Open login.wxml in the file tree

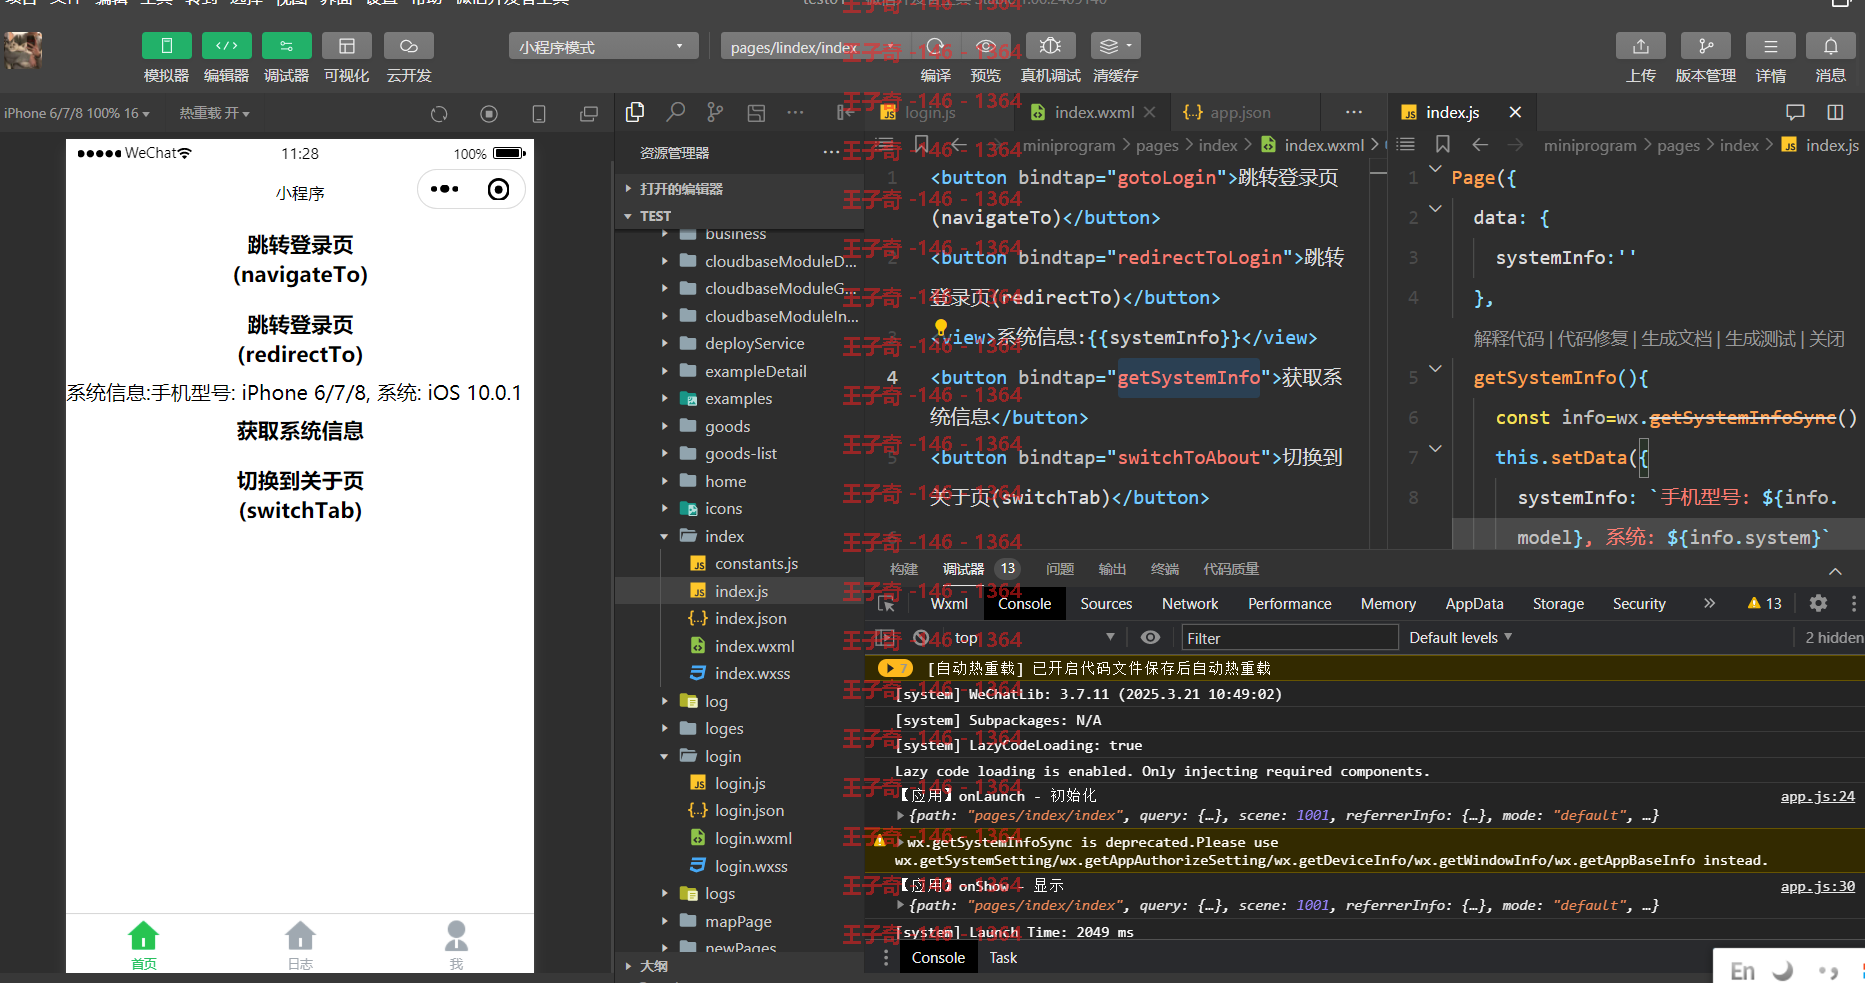tap(739, 838)
